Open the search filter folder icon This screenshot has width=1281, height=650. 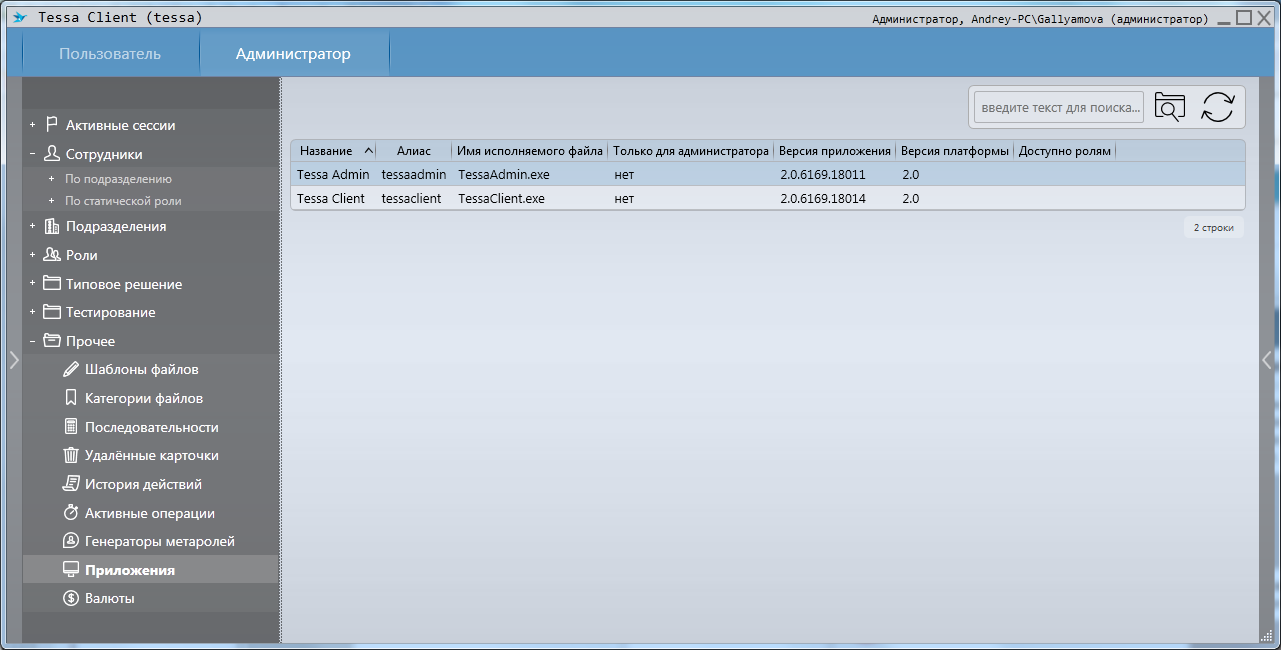click(x=1169, y=107)
